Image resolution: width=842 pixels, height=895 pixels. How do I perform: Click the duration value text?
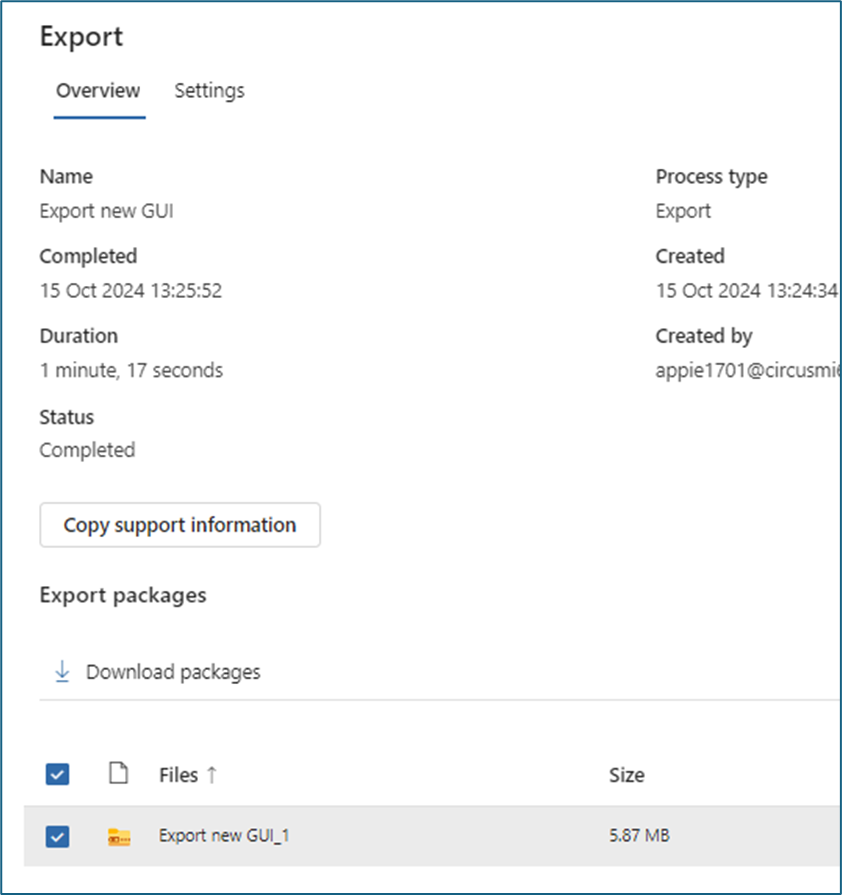click(131, 370)
